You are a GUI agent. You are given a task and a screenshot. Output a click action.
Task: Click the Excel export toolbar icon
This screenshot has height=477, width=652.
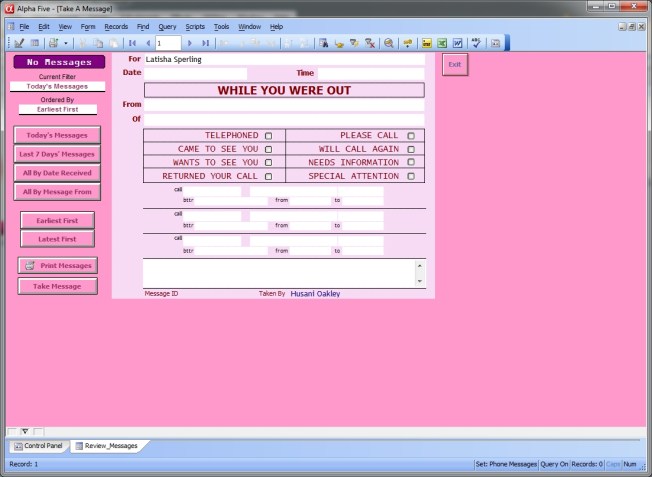point(441,43)
